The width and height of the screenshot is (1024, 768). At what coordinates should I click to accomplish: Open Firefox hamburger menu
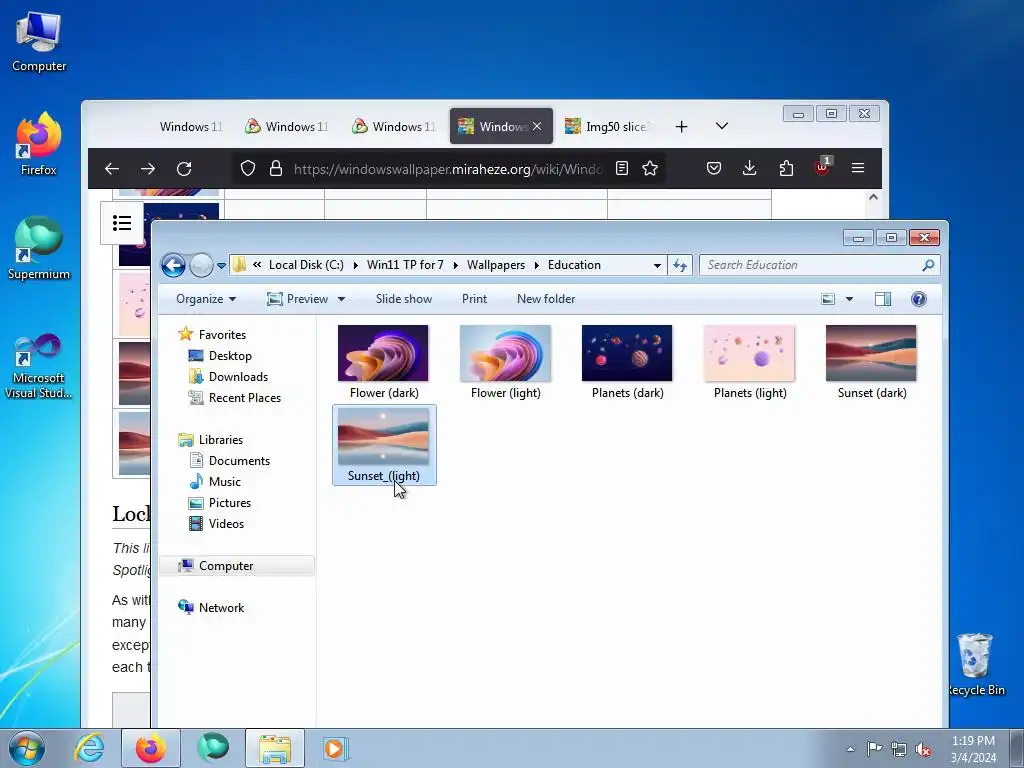coord(858,168)
